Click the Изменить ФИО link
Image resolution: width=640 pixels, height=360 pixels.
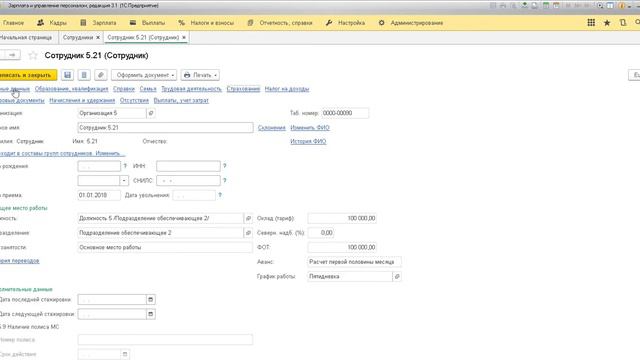(x=310, y=128)
